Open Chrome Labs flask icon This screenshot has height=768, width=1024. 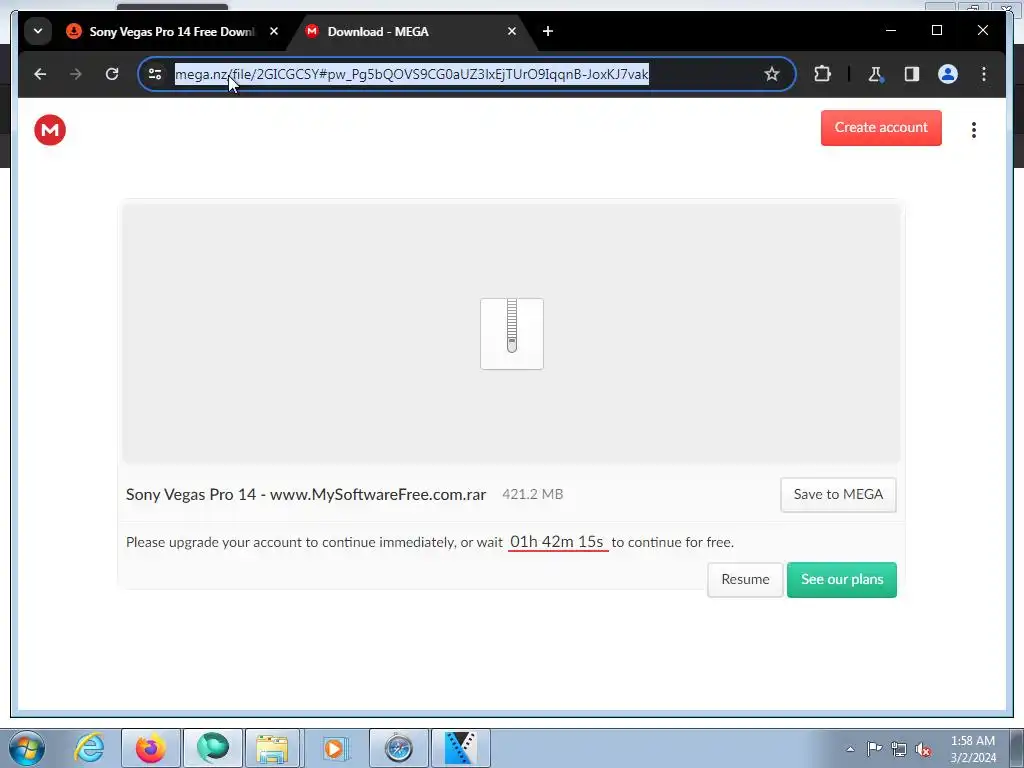(x=876, y=74)
